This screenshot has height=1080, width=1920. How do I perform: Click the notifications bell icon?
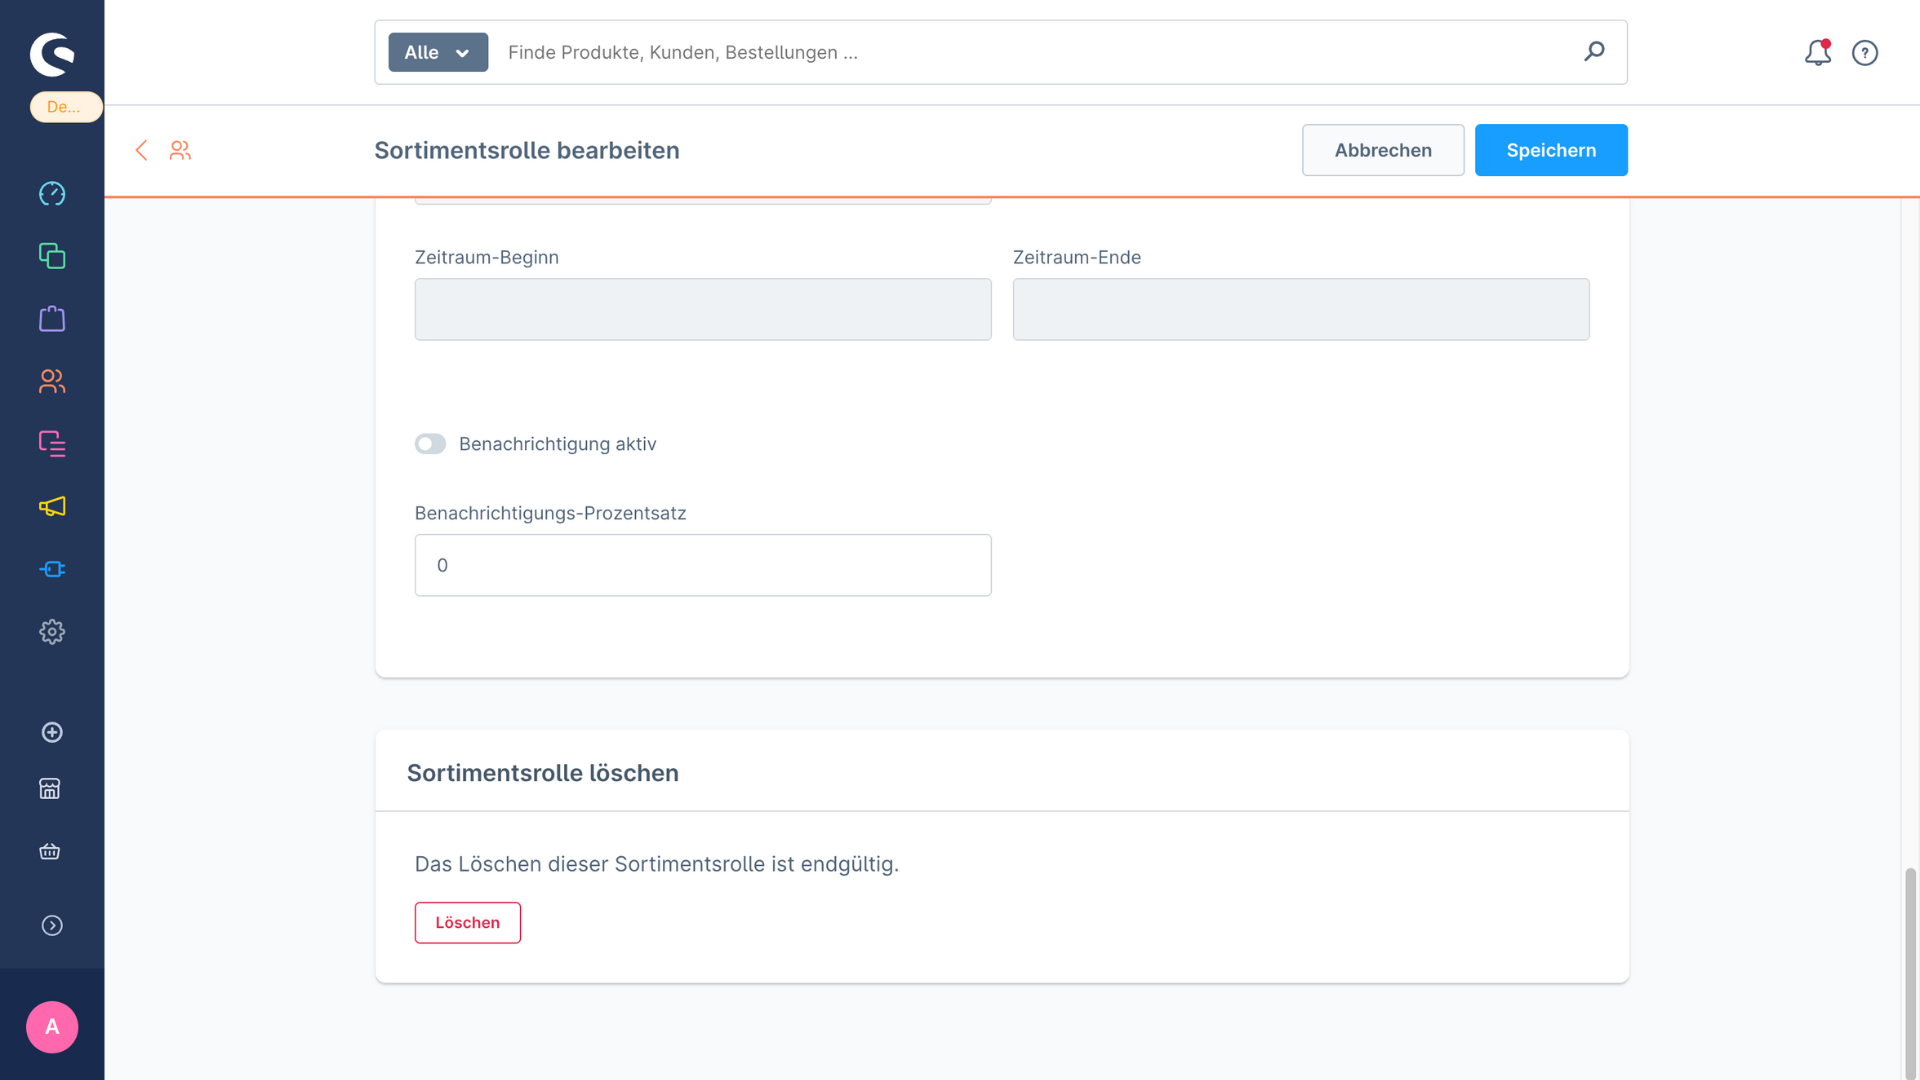tap(1817, 53)
